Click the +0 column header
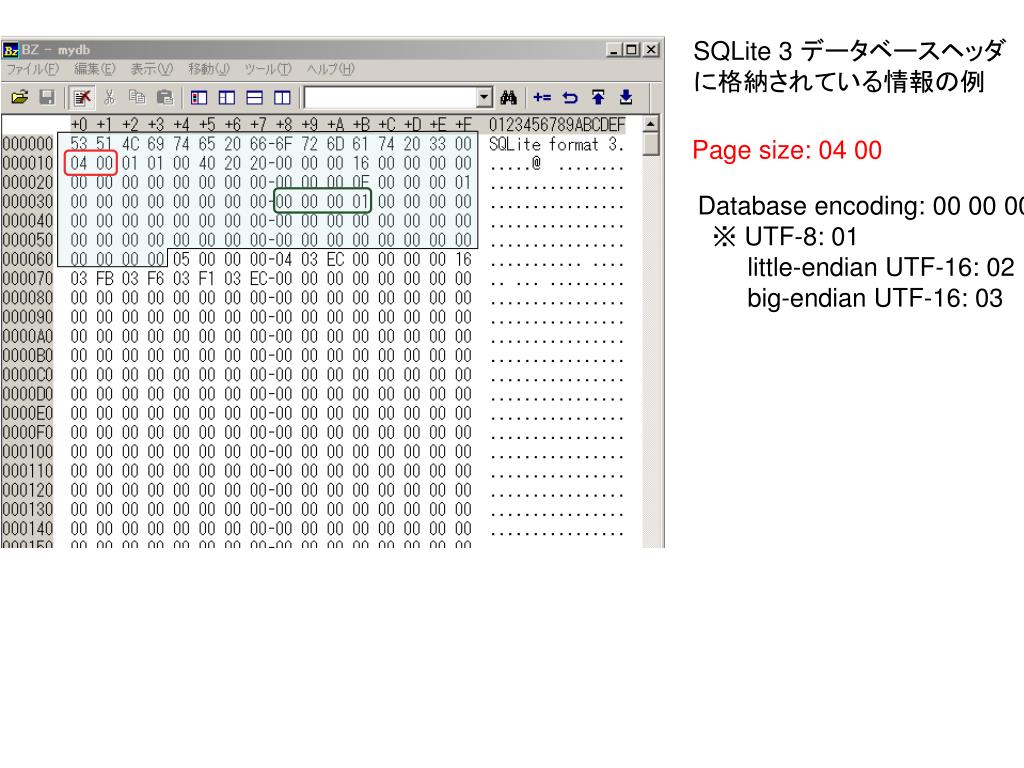This screenshot has height=768, width=1024. point(78,124)
